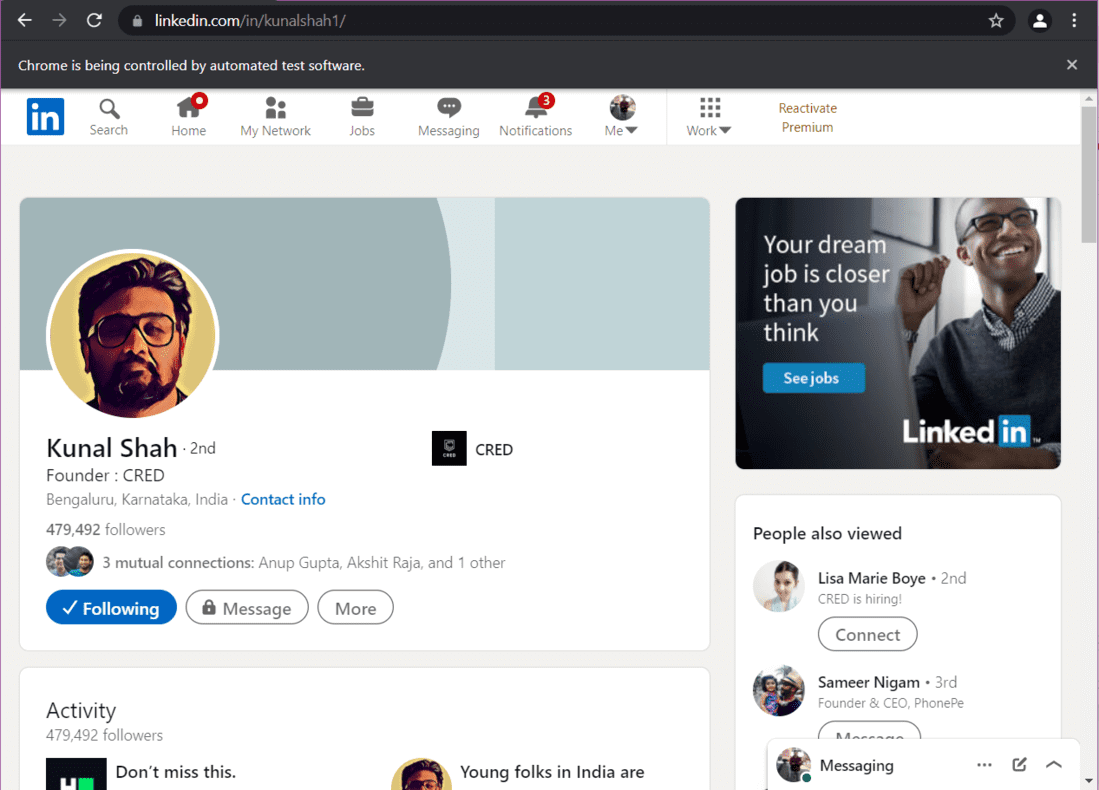
Task: Click the page vertical scrollbar
Action: pyautogui.click(x=1088, y=175)
